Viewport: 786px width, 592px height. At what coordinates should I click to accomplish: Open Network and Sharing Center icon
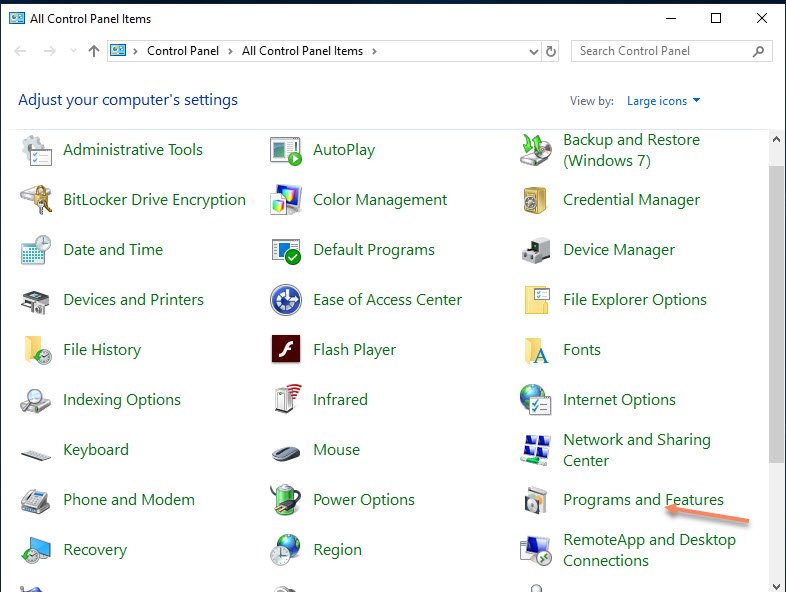pos(536,450)
